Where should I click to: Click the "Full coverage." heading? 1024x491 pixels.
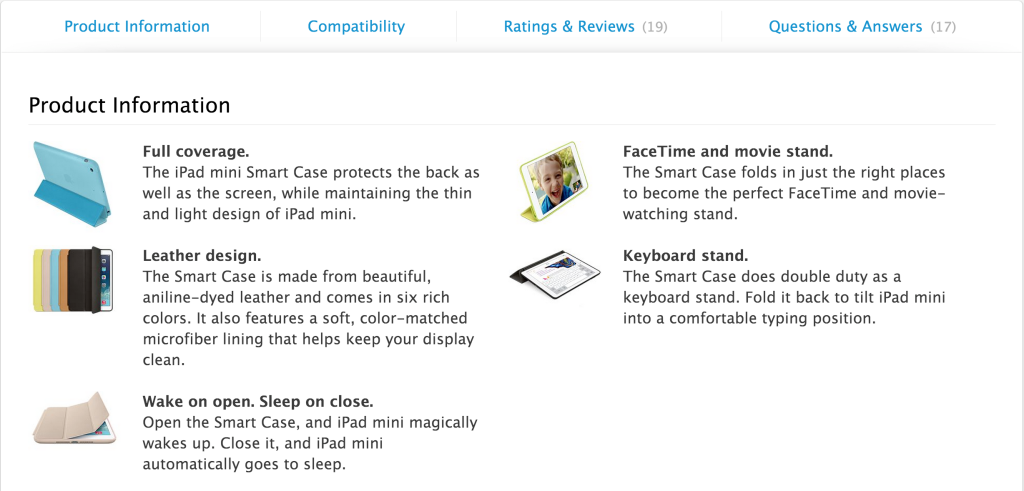click(196, 152)
